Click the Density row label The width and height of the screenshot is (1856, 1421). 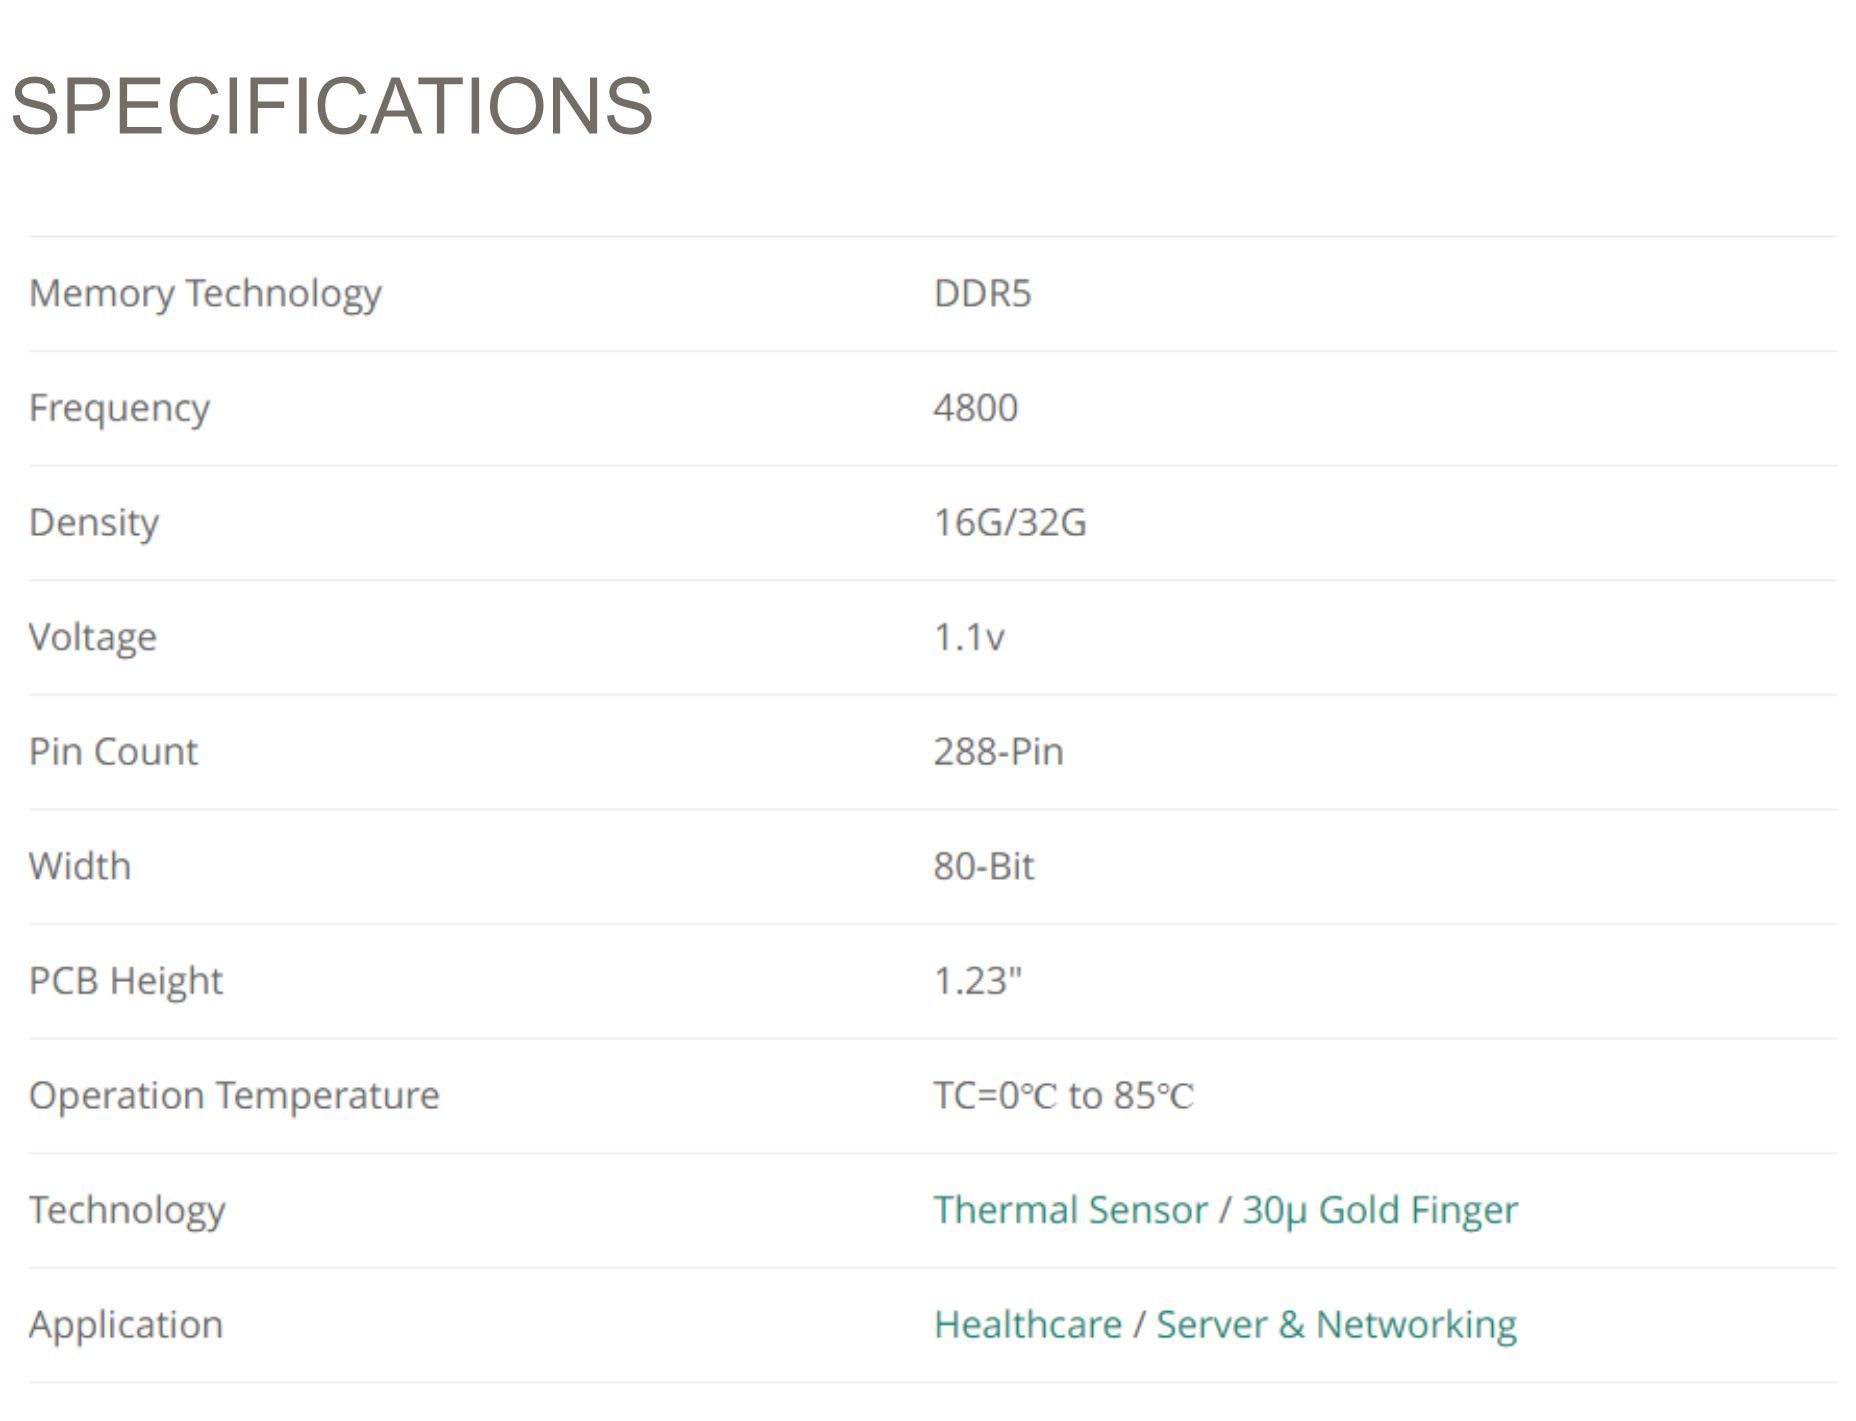pyautogui.click(x=94, y=523)
